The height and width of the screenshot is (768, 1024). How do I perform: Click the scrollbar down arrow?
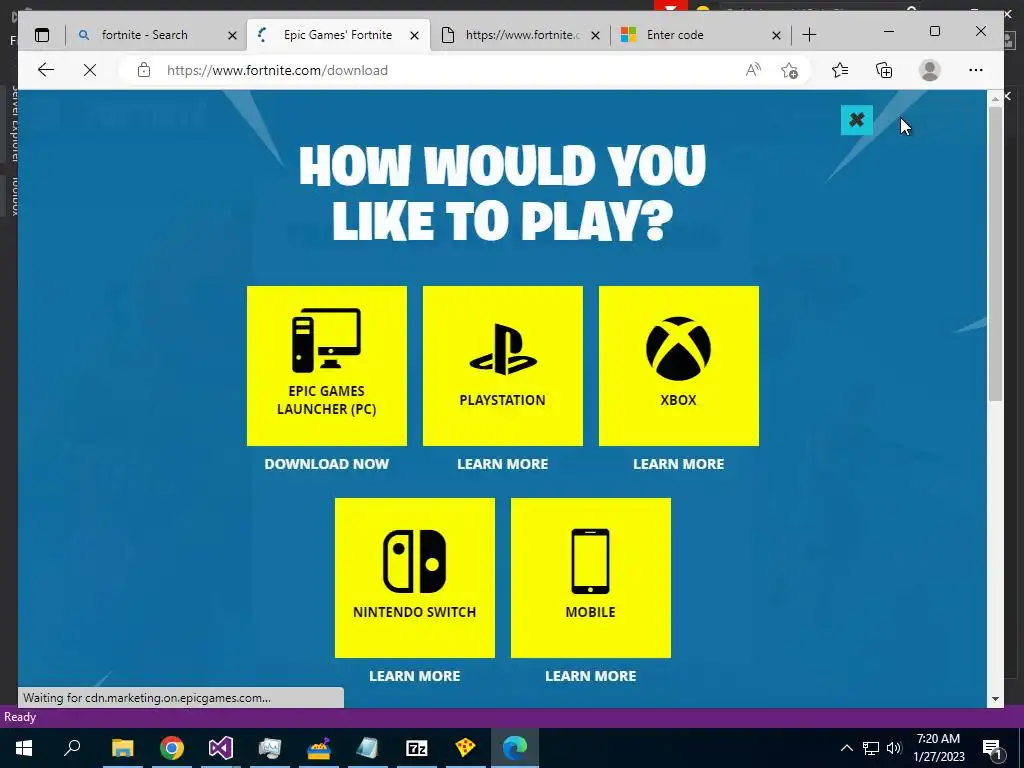point(995,699)
